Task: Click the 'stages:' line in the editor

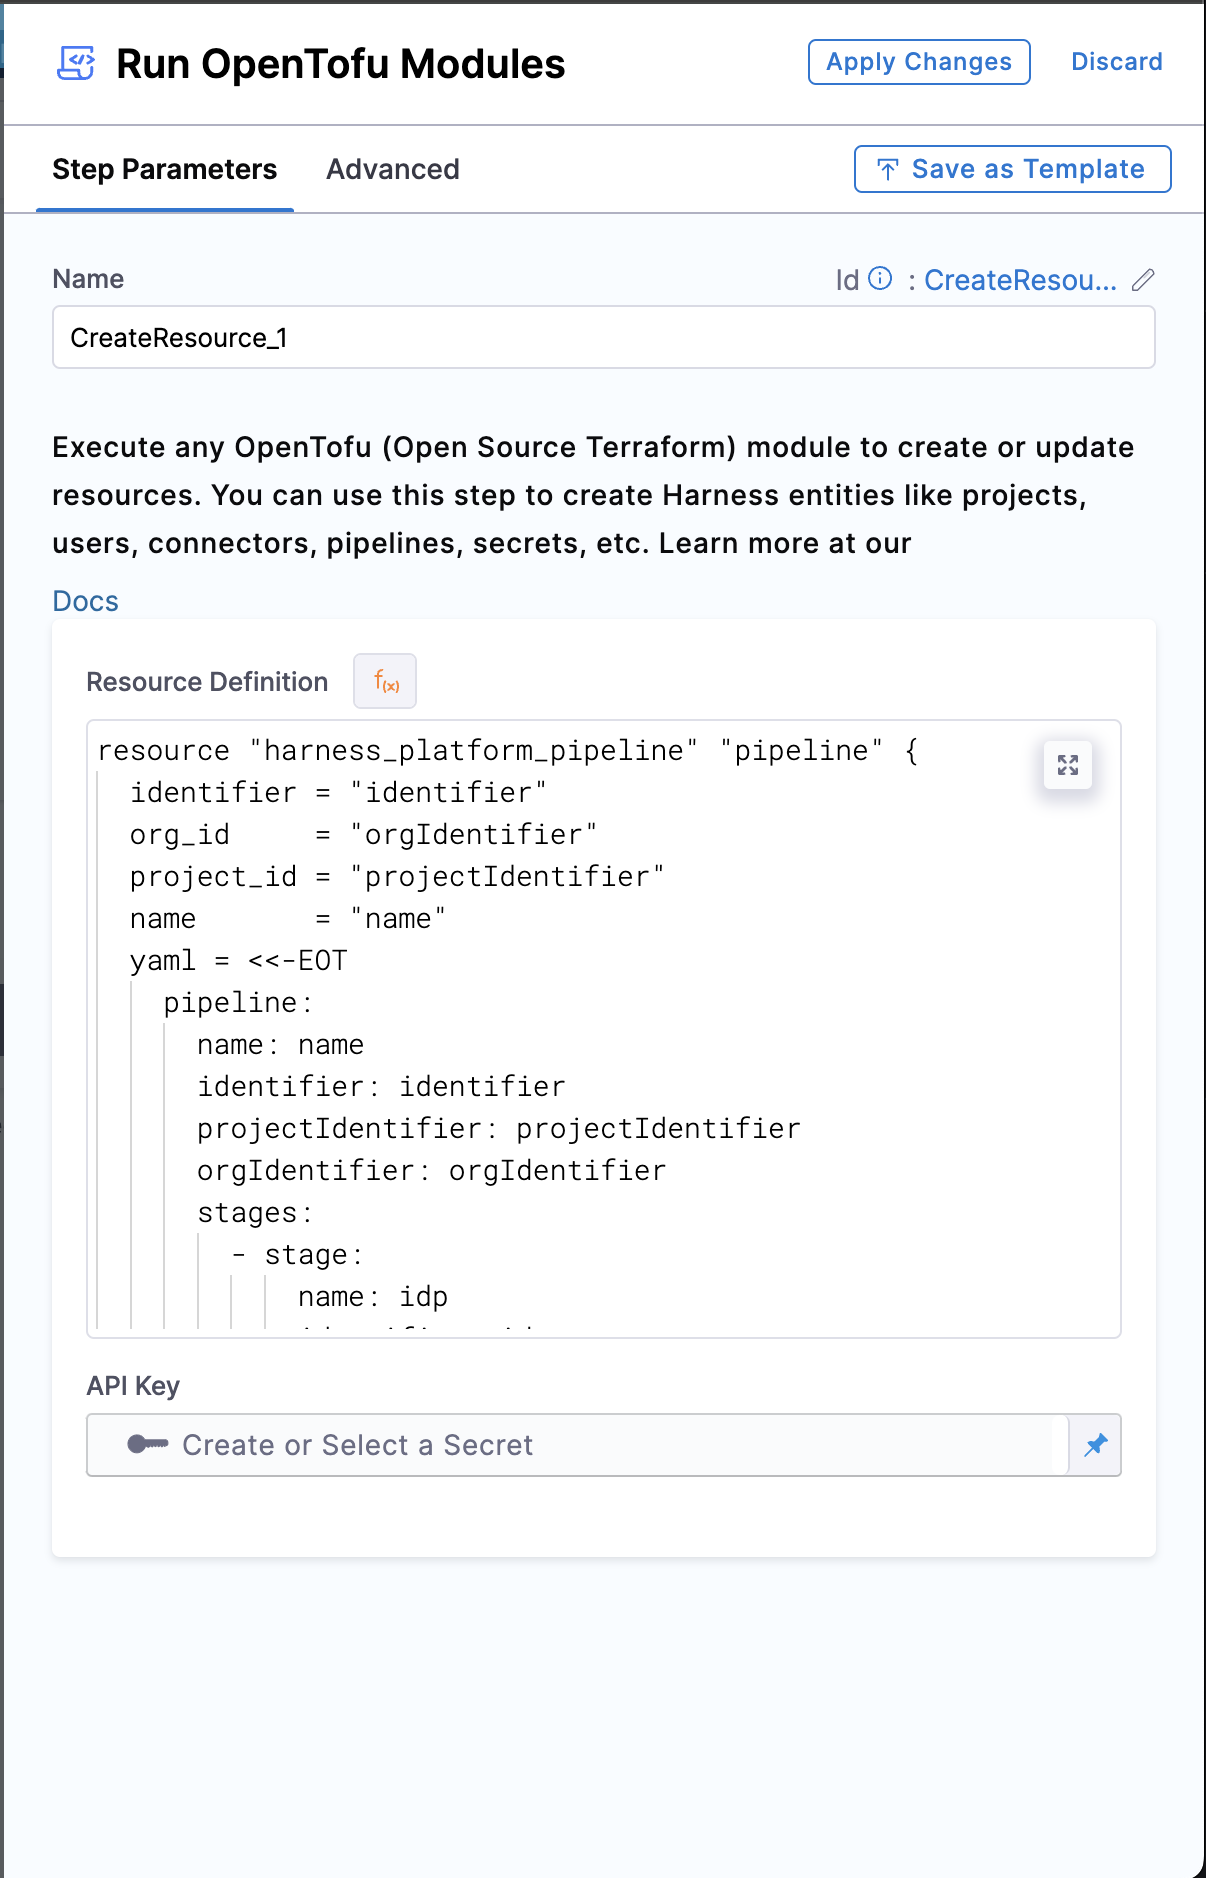Action: [255, 1213]
